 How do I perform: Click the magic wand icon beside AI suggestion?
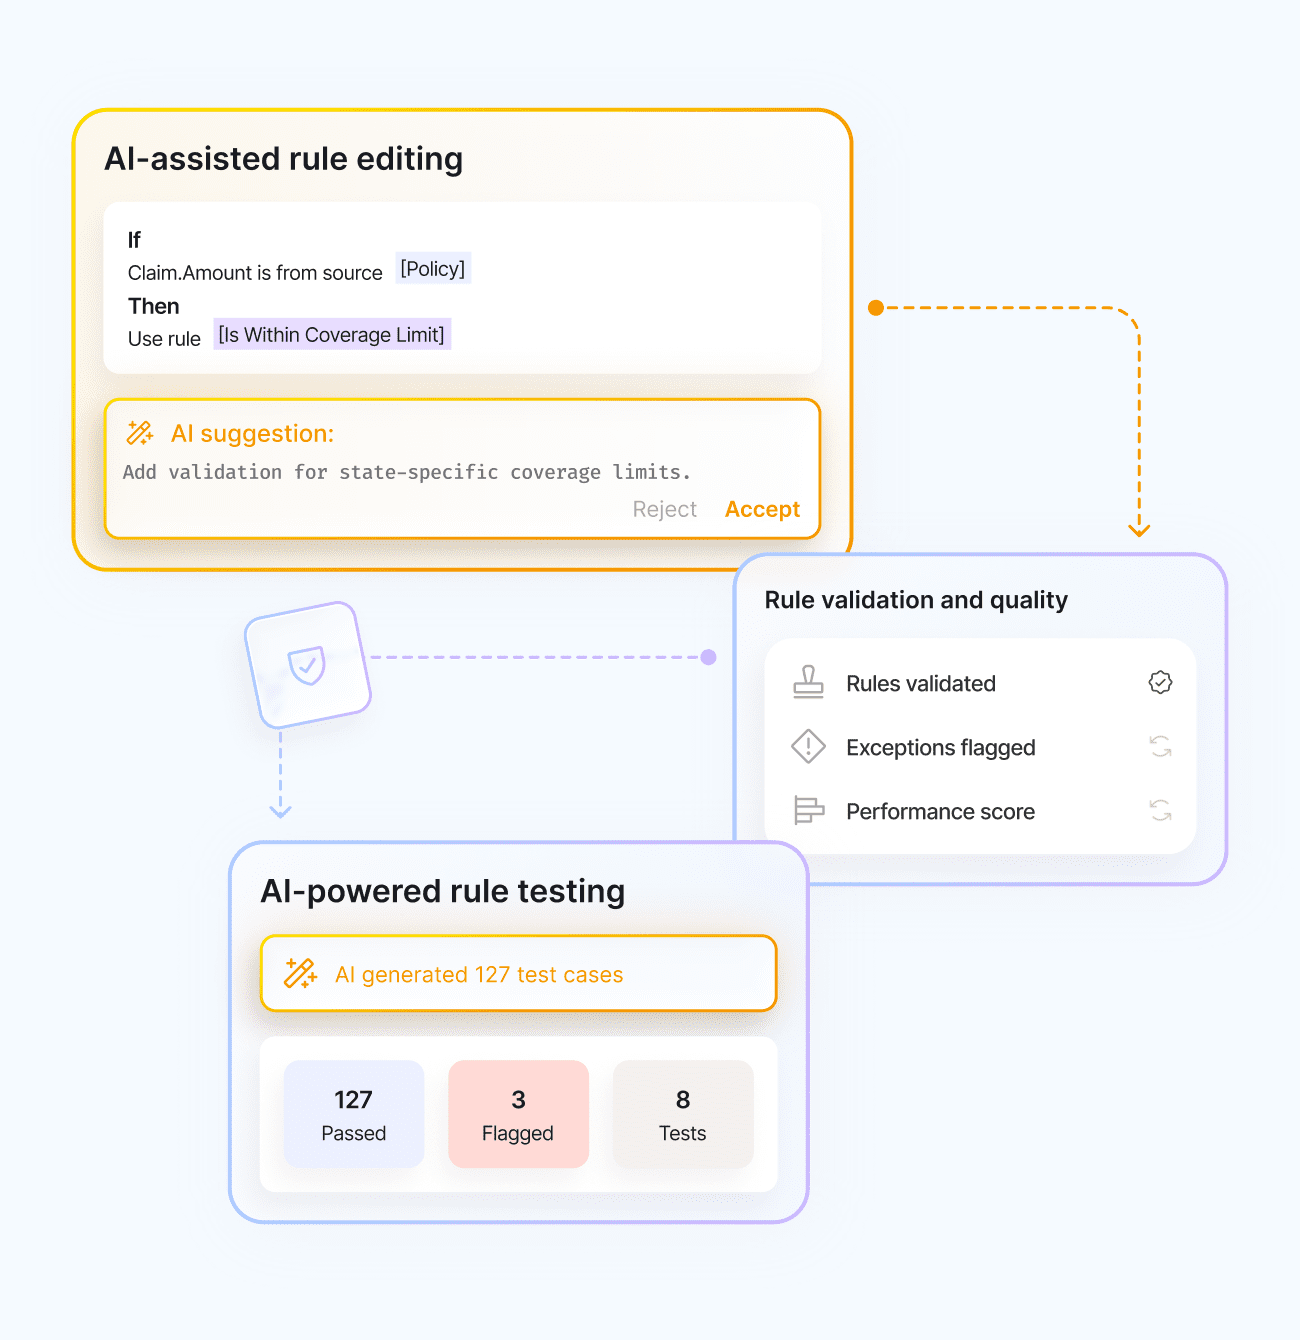click(140, 433)
